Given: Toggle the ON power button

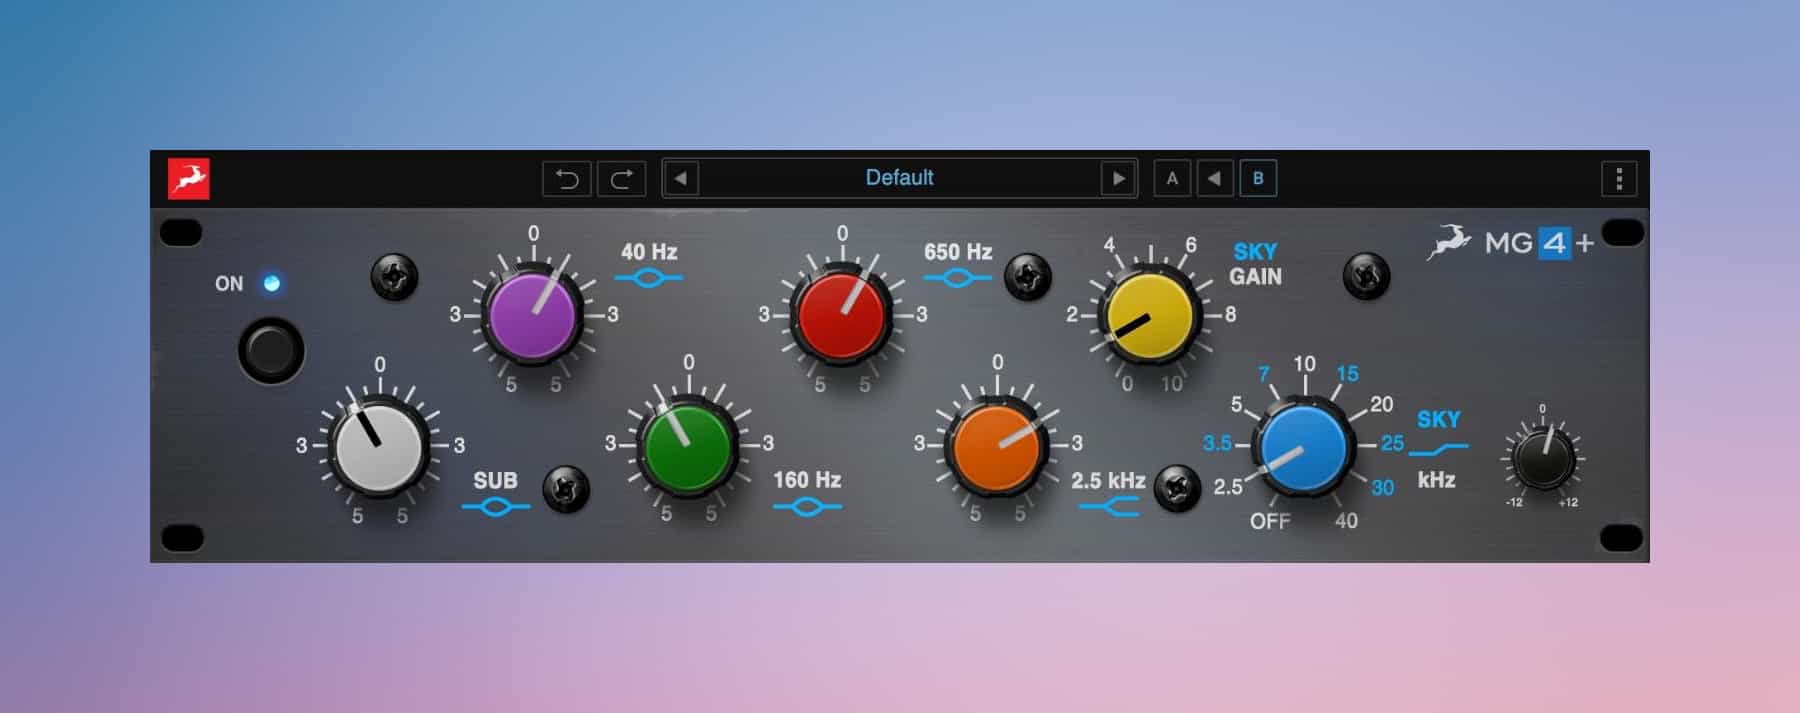Looking at the screenshot, I should pyautogui.click(x=271, y=351).
